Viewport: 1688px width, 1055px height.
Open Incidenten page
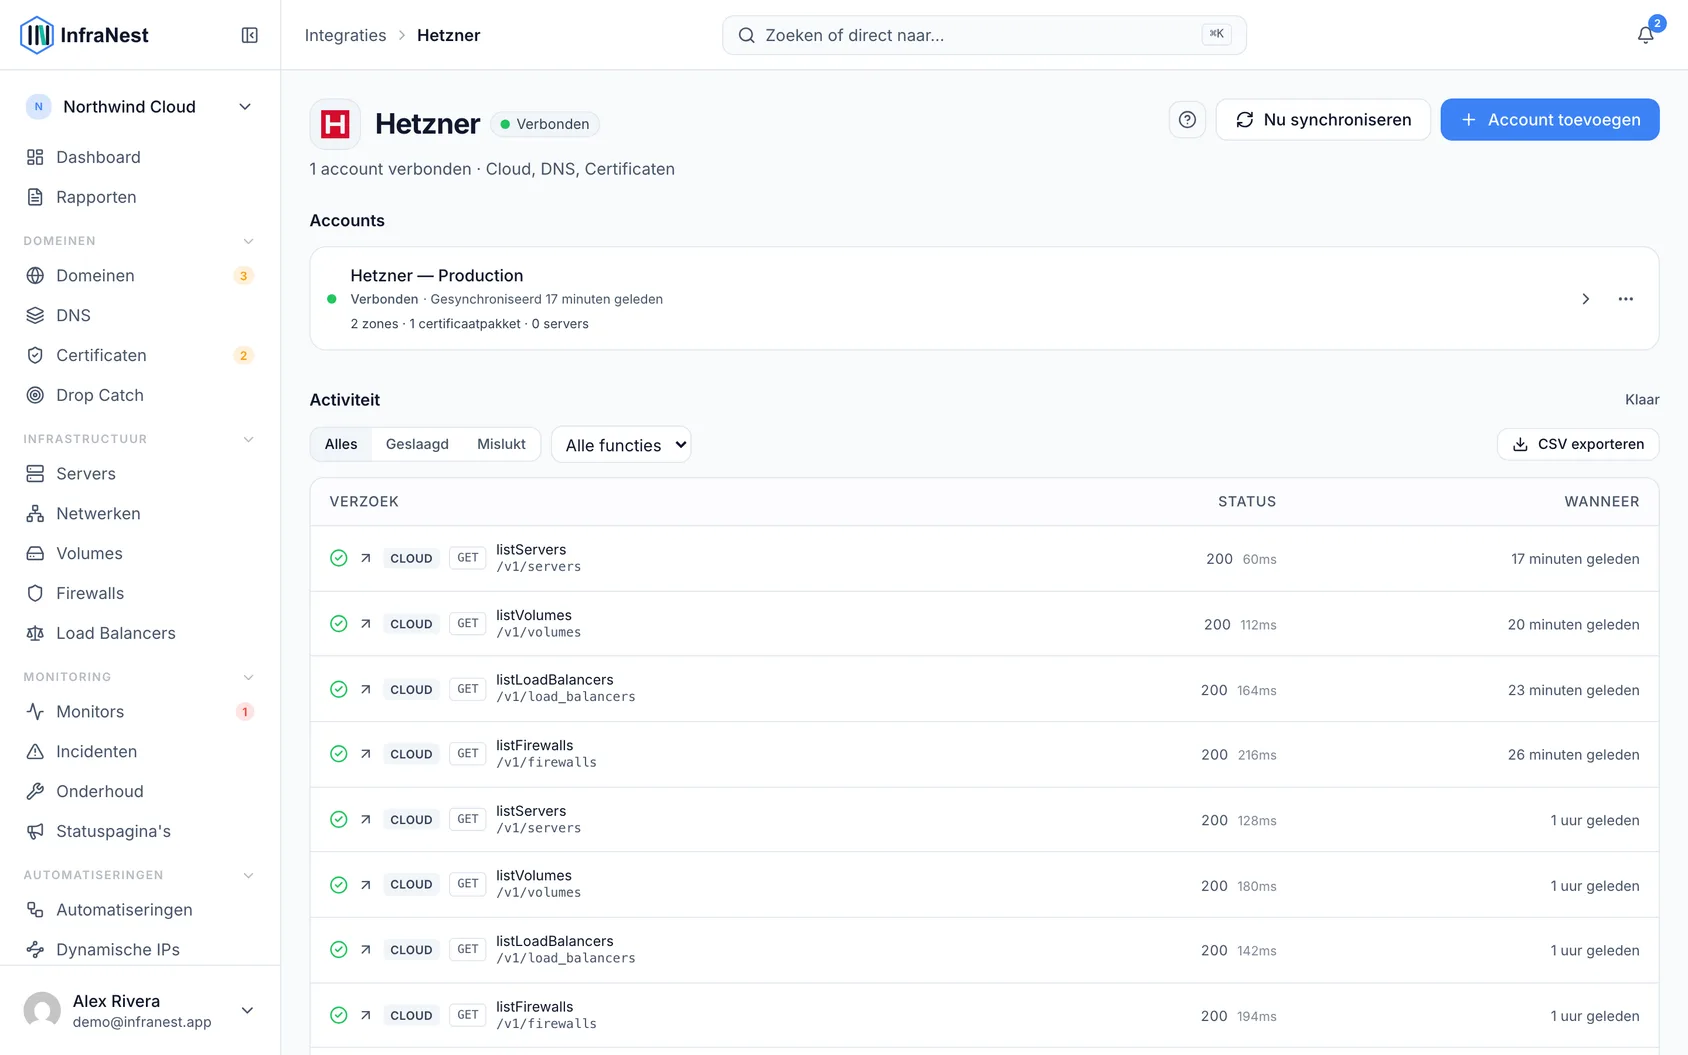(140, 752)
